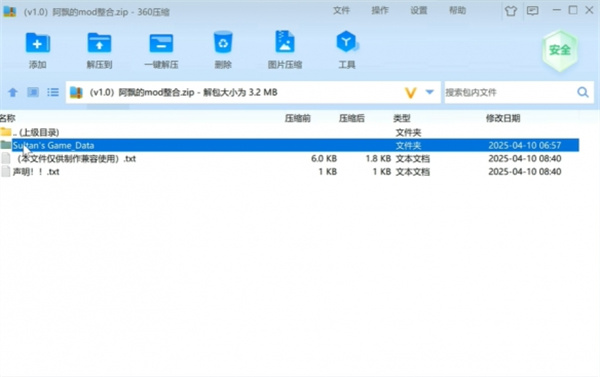Sort by the 名称 column header
This screenshot has height=377, width=600.
point(8,118)
